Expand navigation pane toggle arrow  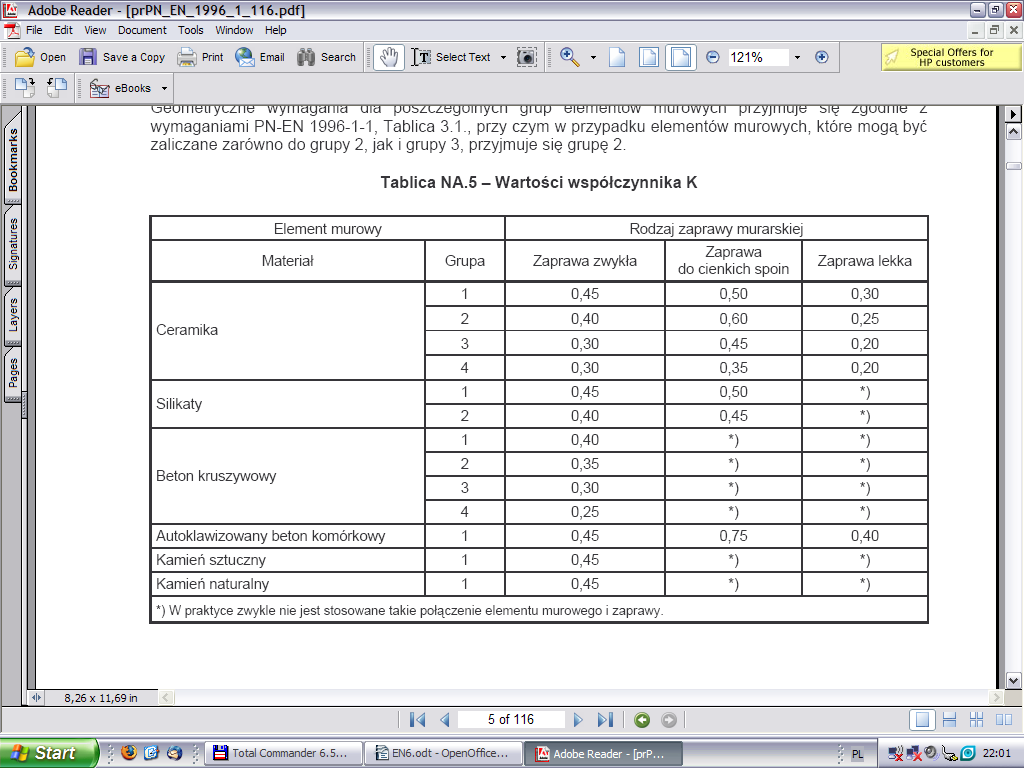37,697
